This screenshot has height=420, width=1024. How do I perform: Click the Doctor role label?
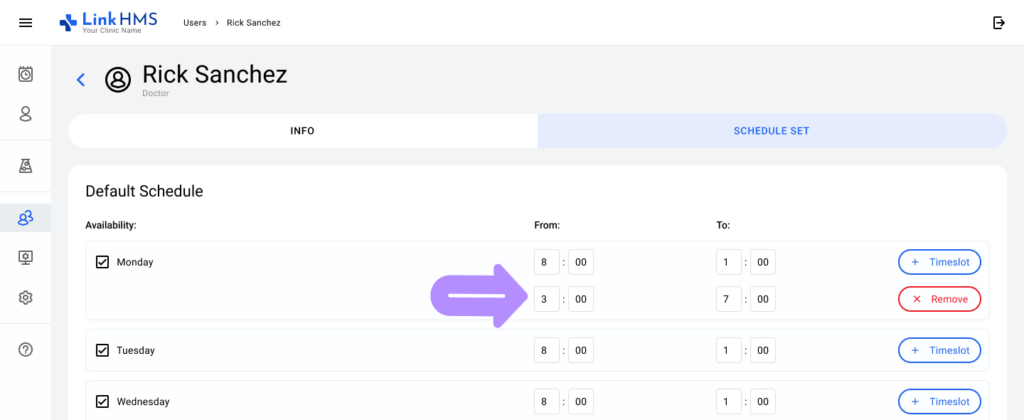[x=153, y=93]
